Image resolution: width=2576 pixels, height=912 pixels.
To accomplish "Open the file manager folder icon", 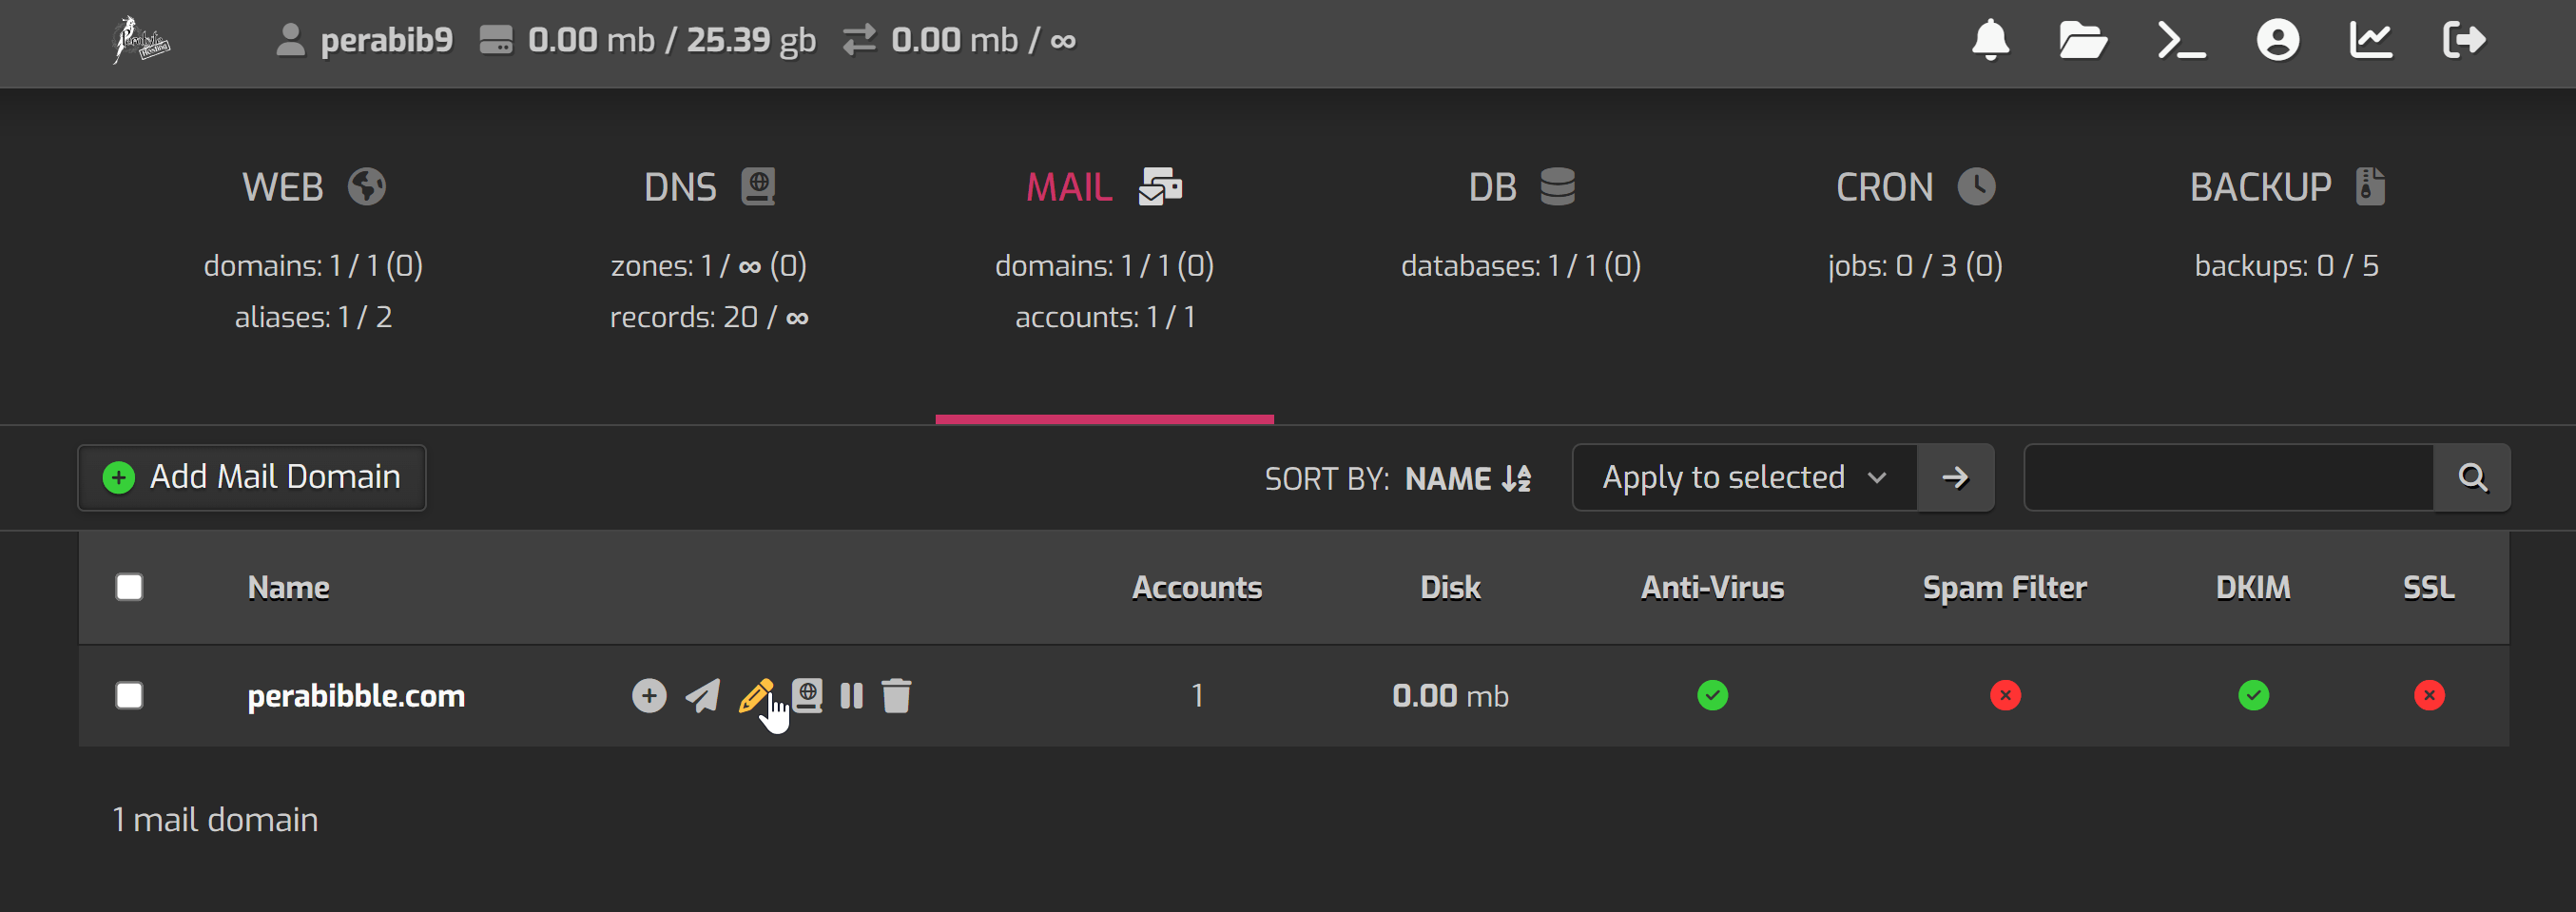I will [2083, 40].
